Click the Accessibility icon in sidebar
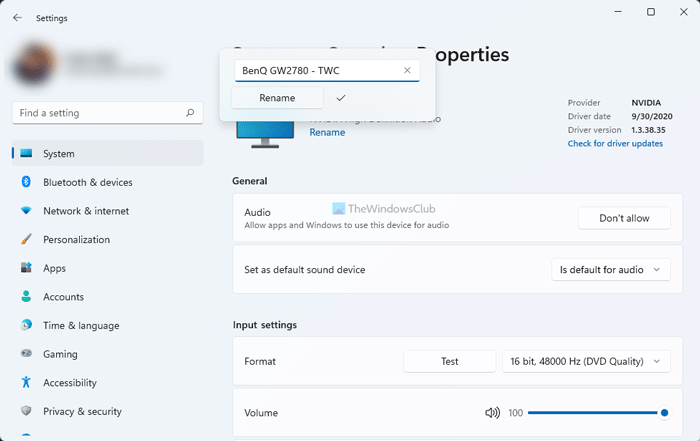700x441 pixels. tap(26, 383)
